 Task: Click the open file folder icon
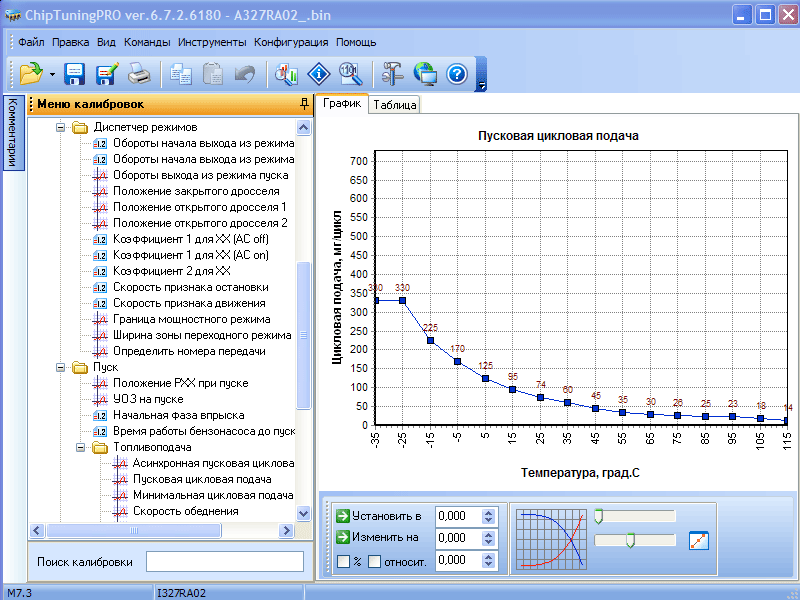[31, 73]
